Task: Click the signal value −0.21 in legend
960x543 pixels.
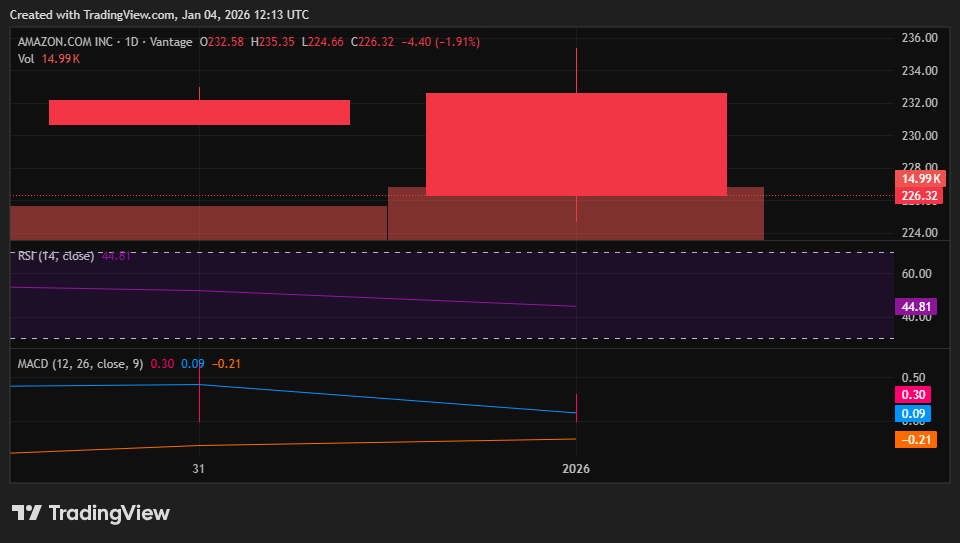Action: [x=227, y=364]
